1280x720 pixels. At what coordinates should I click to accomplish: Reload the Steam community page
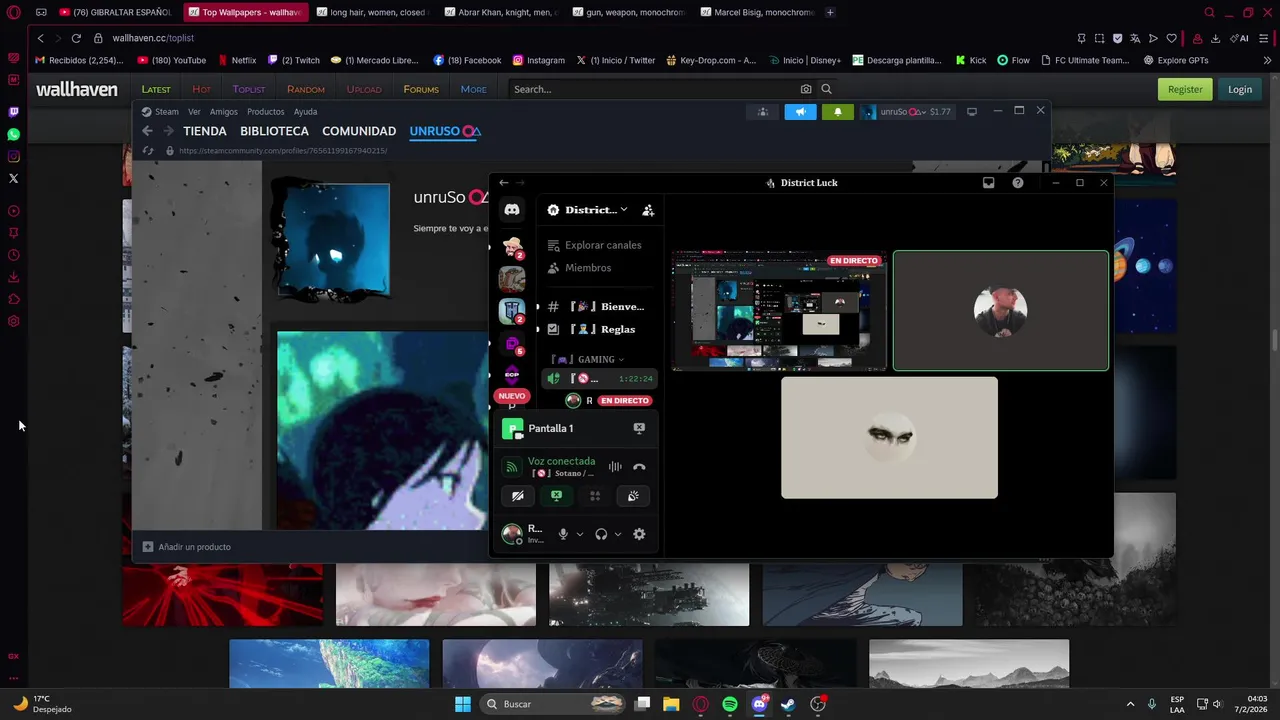click(148, 151)
